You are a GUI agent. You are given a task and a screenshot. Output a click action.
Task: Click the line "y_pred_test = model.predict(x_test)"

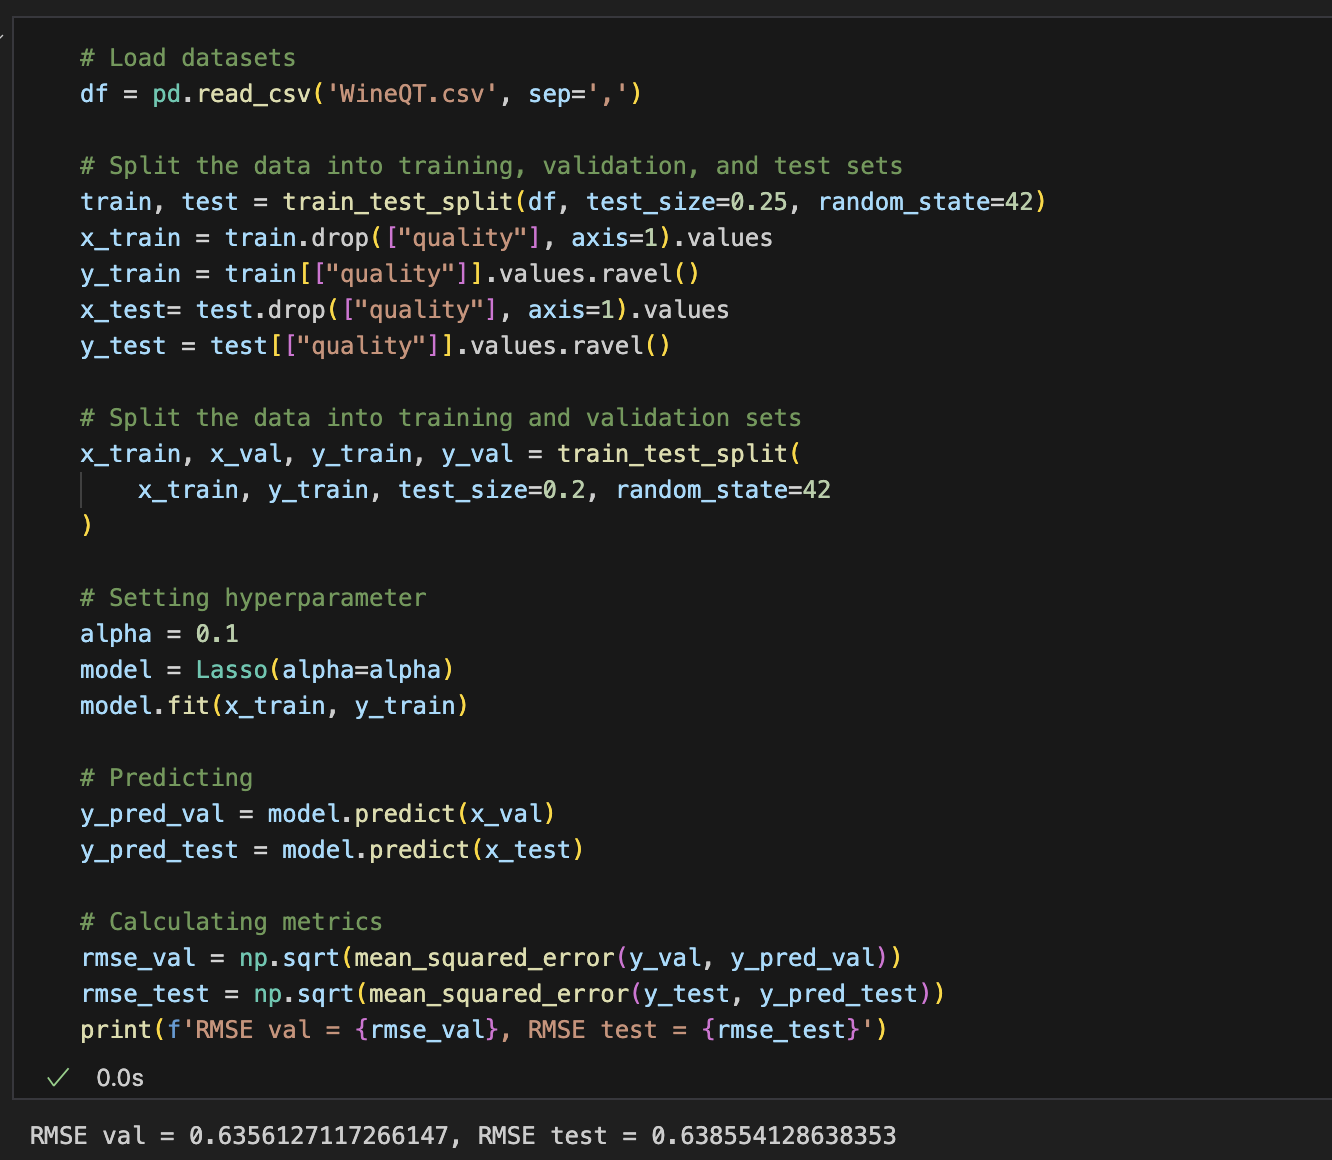tap(332, 850)
